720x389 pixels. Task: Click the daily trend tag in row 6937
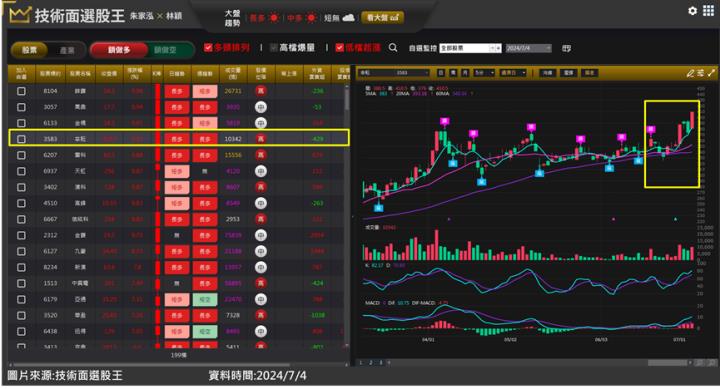click(x=177, y=171)
